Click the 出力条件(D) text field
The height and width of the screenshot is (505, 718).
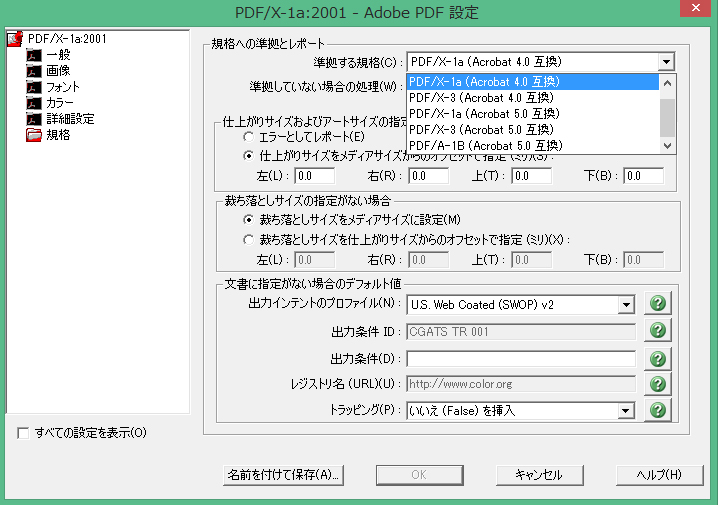(x=521, y=359)
